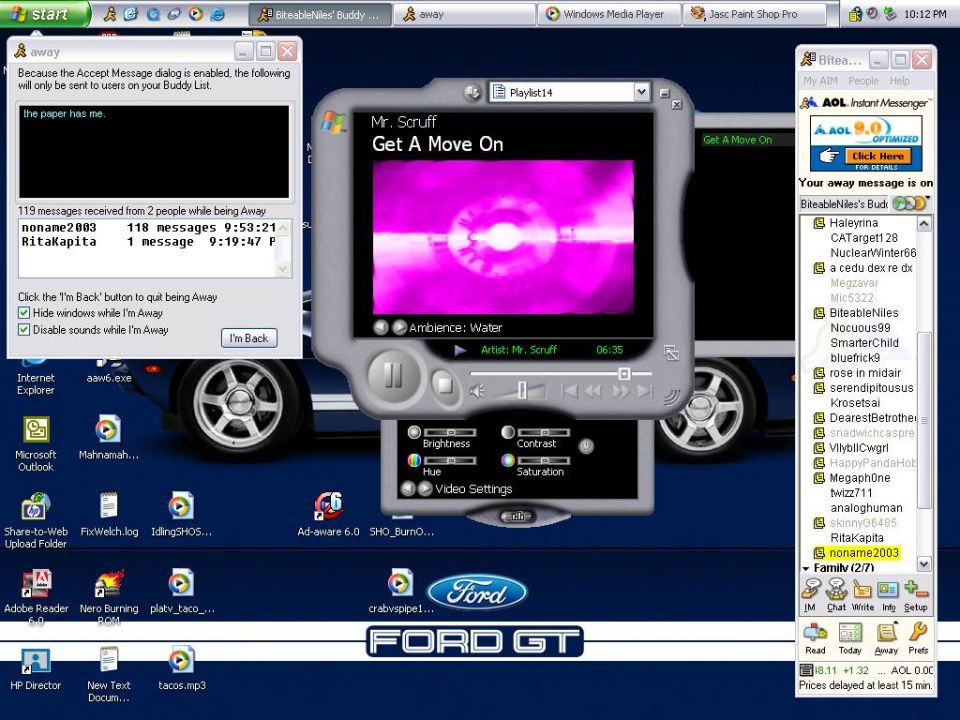Image resolution: width=960 pixels, height=720 pixels.
Task: Skip to the next track
Action: tap(644, 391)
